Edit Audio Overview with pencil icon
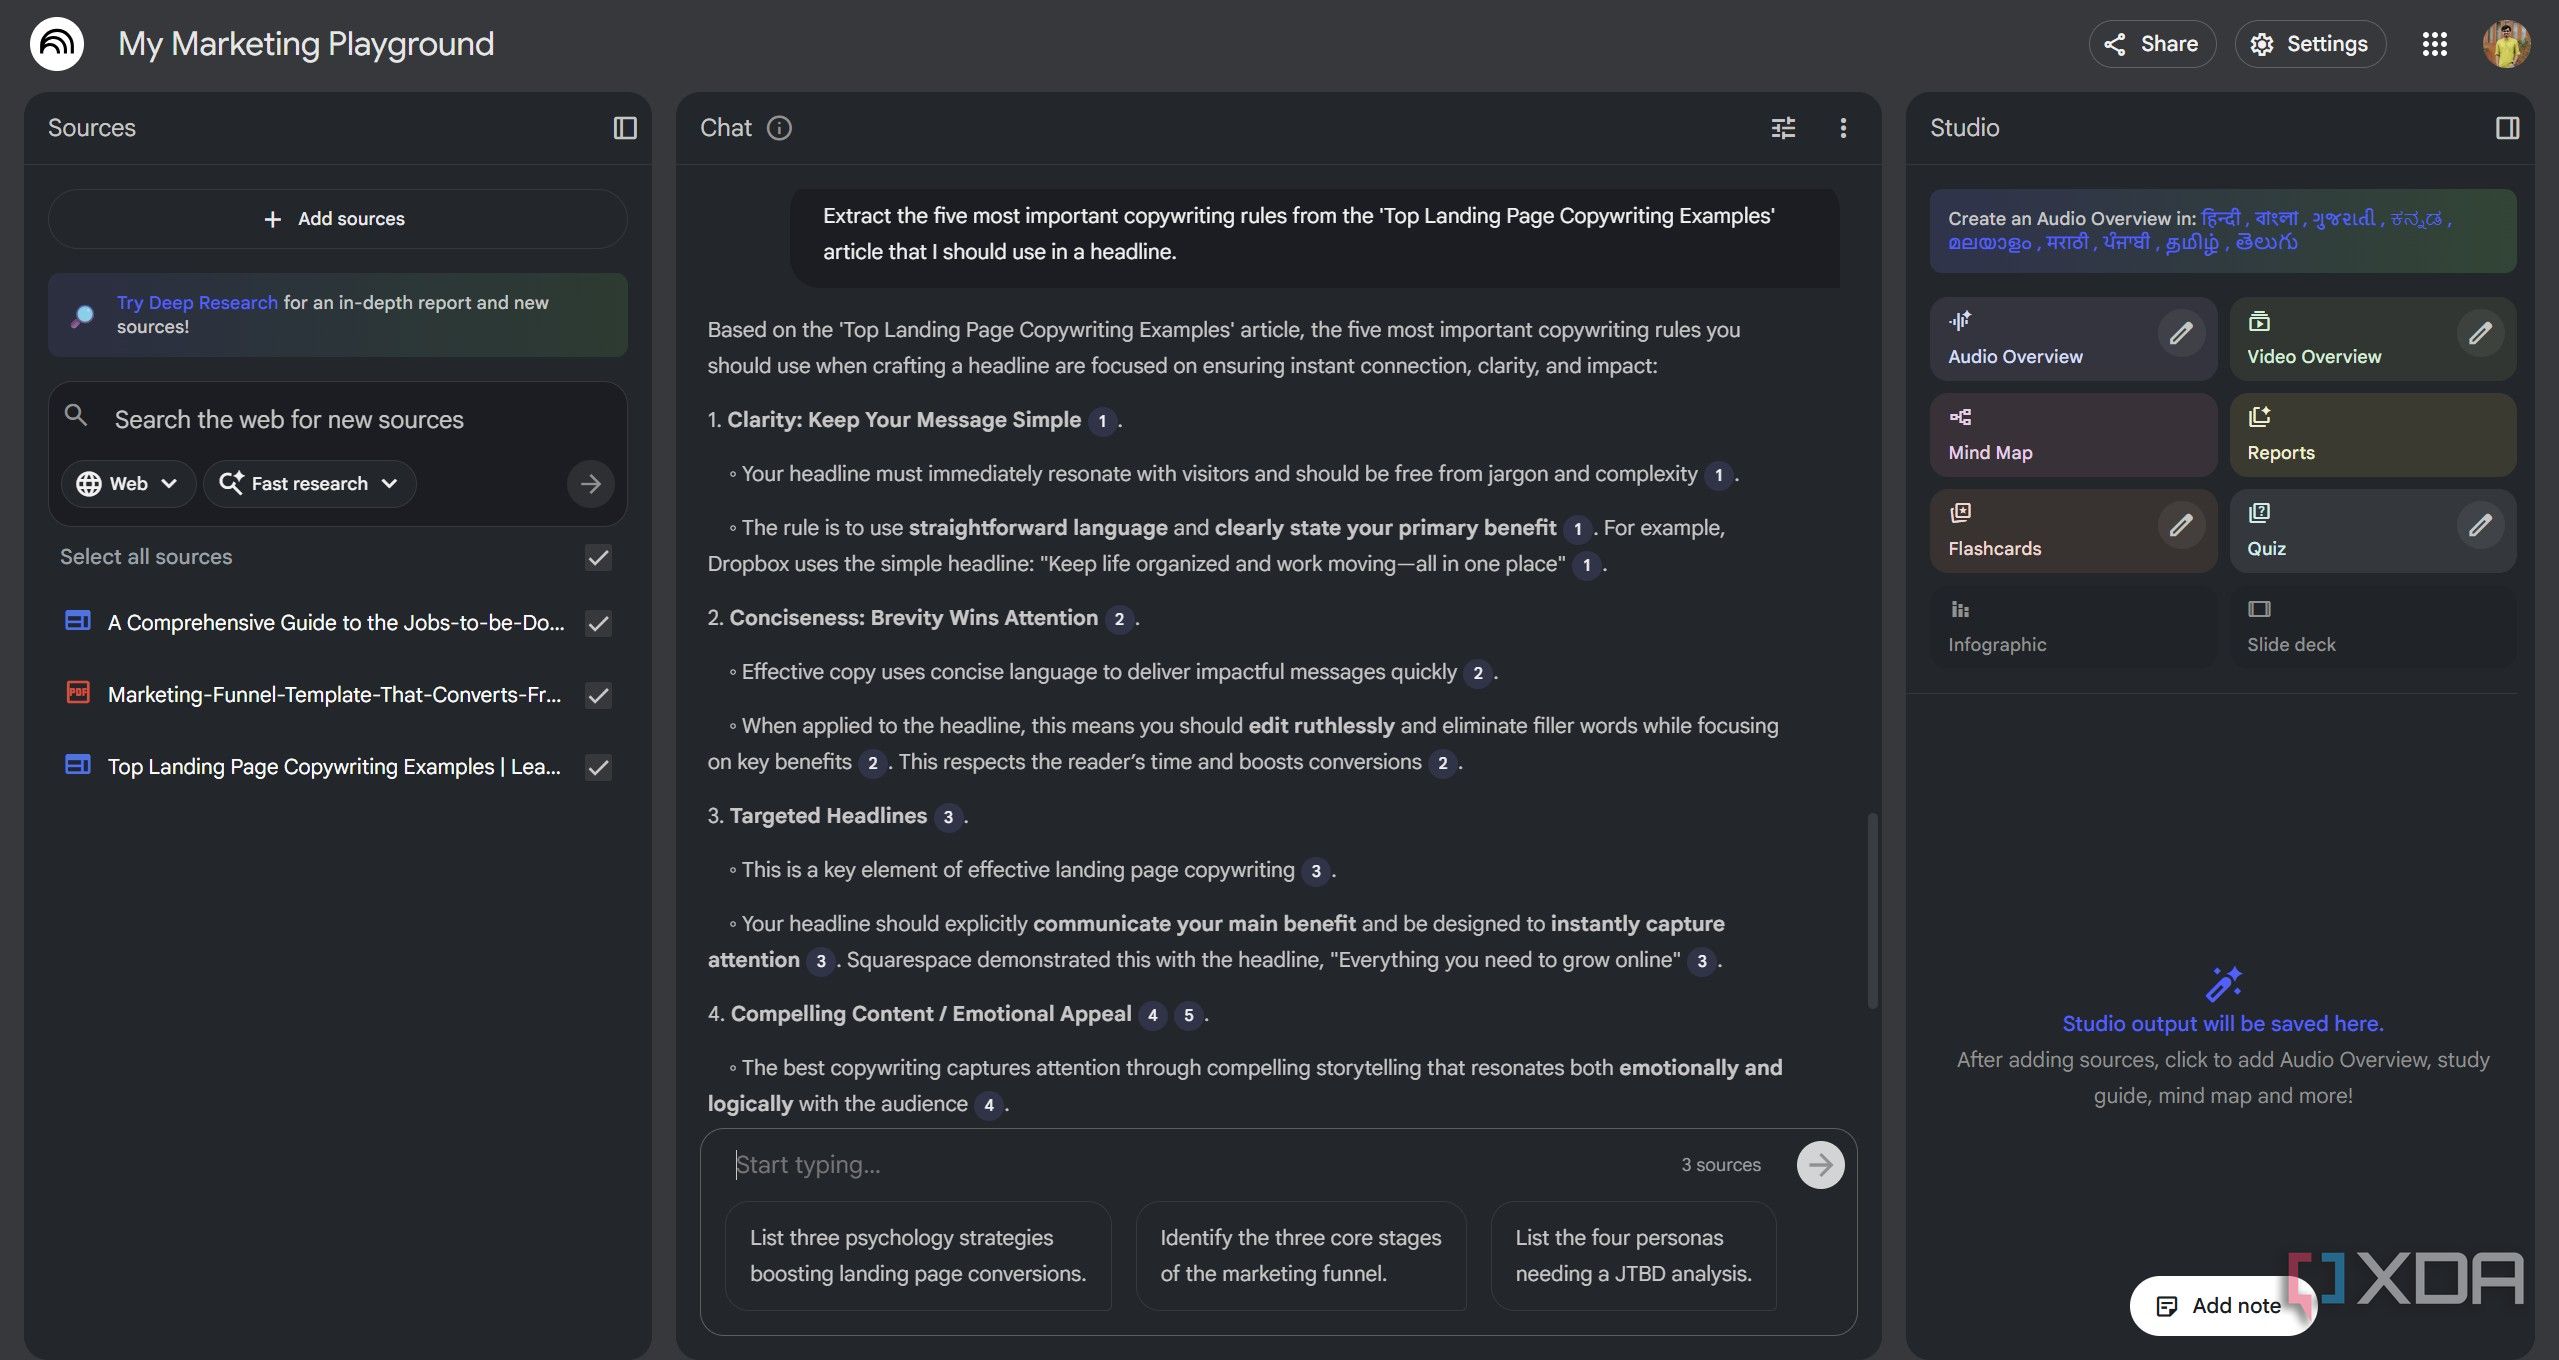Image resolution: width=2559 pixels, height=1360 pixels. pos(2181,333)
